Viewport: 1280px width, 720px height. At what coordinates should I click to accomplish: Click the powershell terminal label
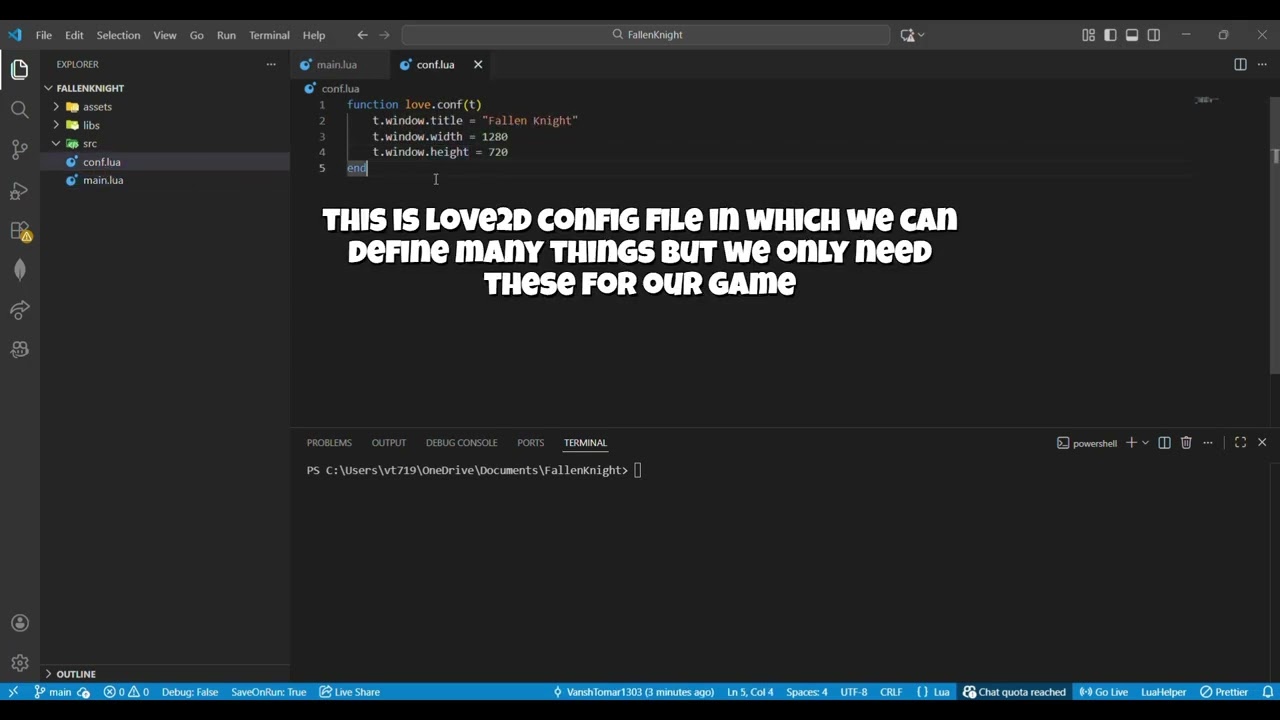(1087, 443)
